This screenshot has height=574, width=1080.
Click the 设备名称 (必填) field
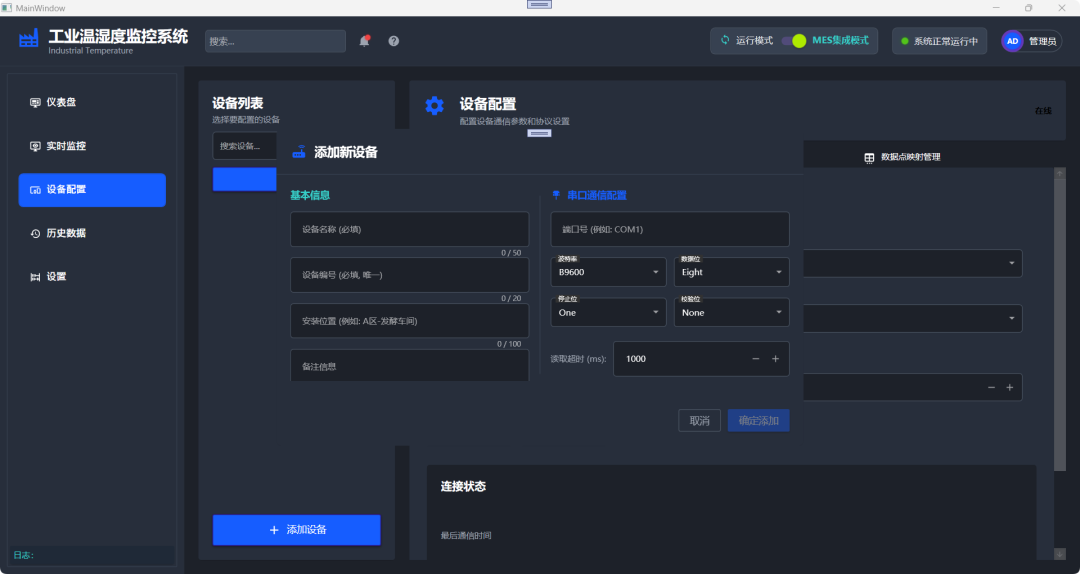pos(409,229)
